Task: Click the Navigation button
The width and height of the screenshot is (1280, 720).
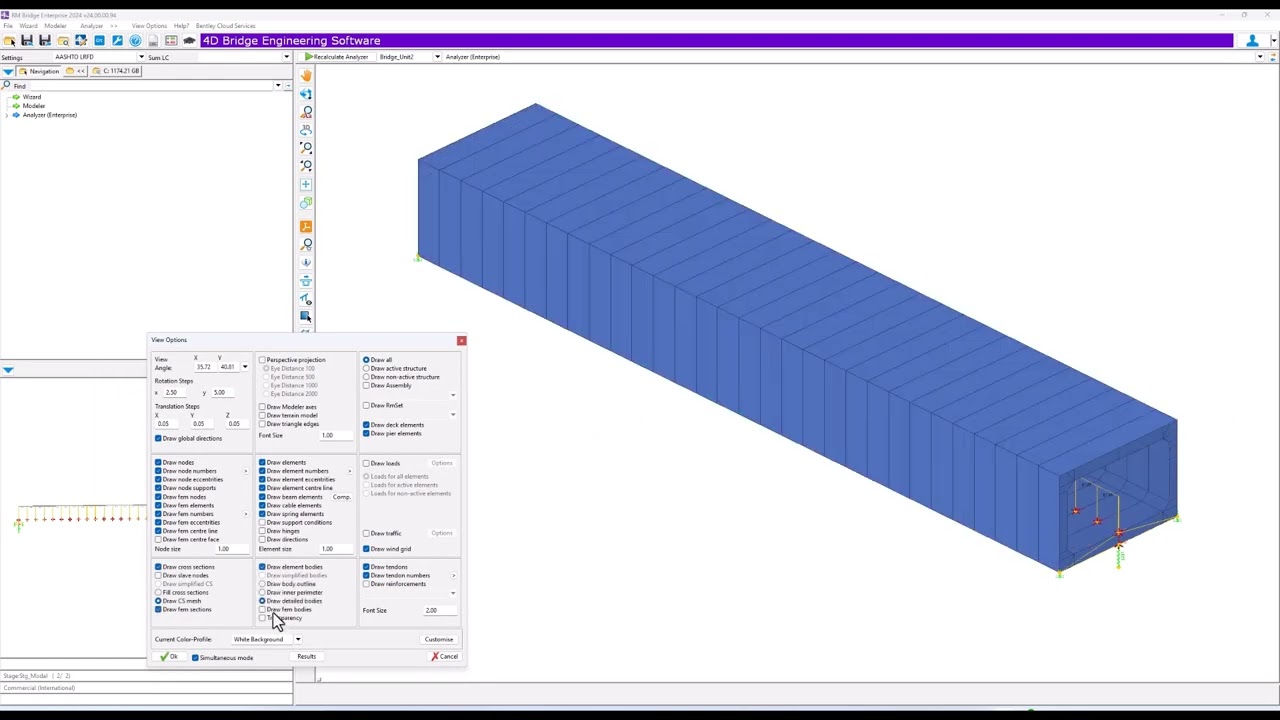Action: pyautogui.click(x=40, y=71)
